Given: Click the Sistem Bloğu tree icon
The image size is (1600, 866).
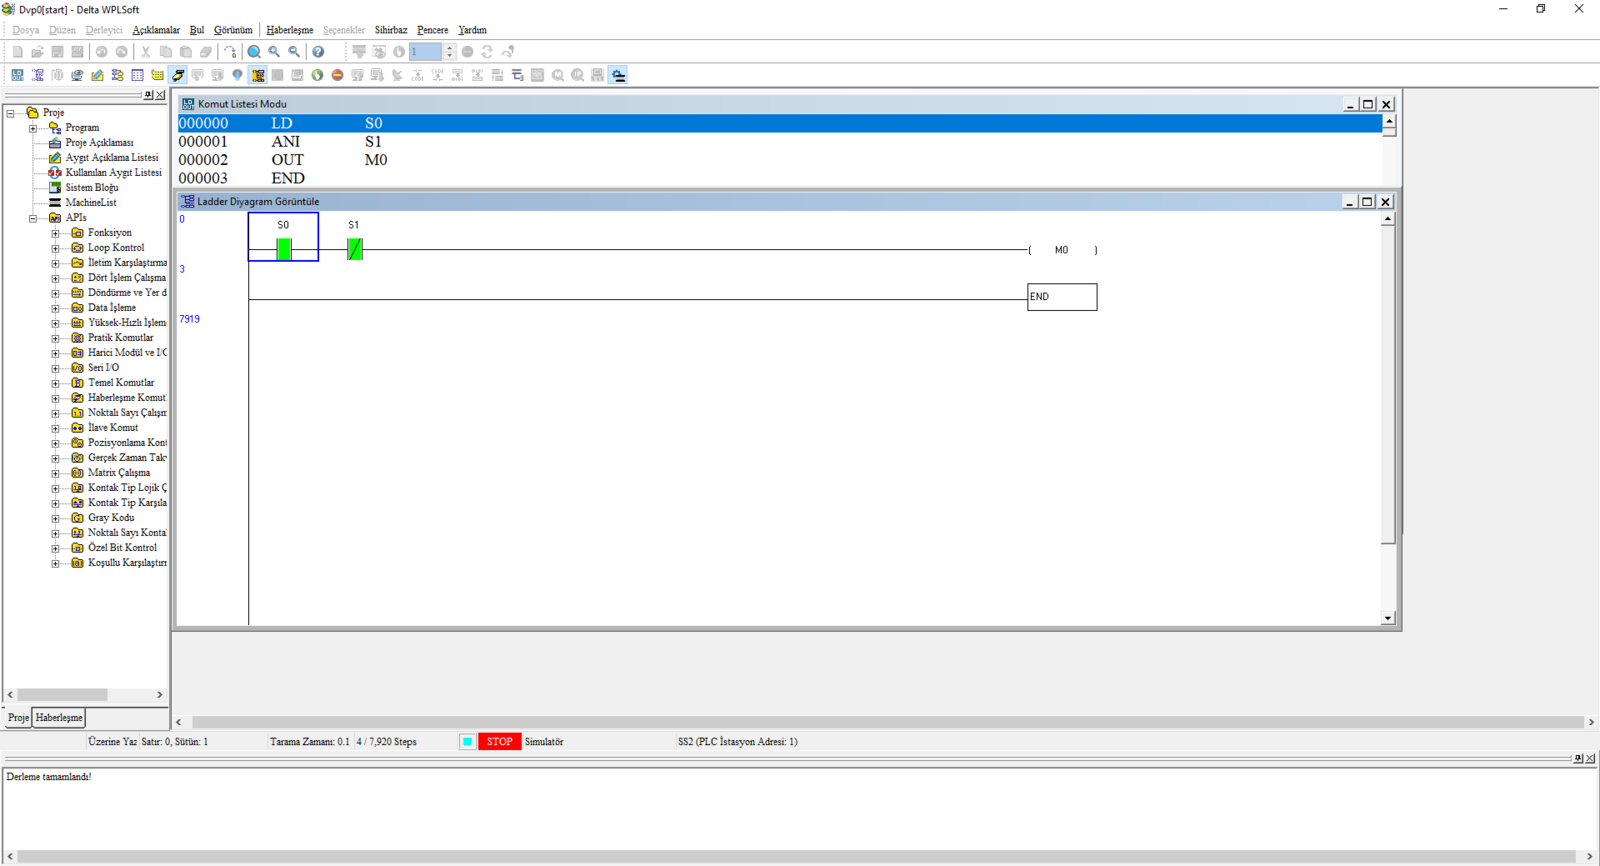Looking at the screenshot, I should 55,188.
